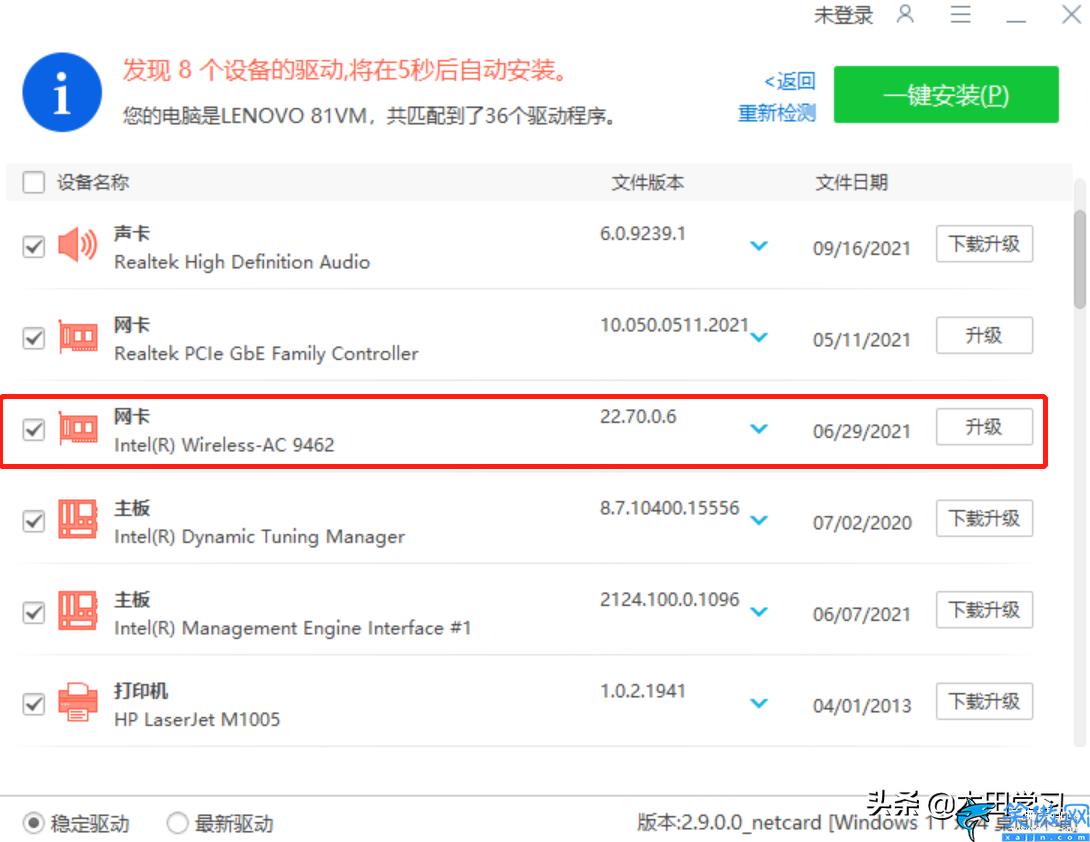Screen dimensions: 1090x842
Task: Click the 设备名称 column header
Action: coord(93,182)
